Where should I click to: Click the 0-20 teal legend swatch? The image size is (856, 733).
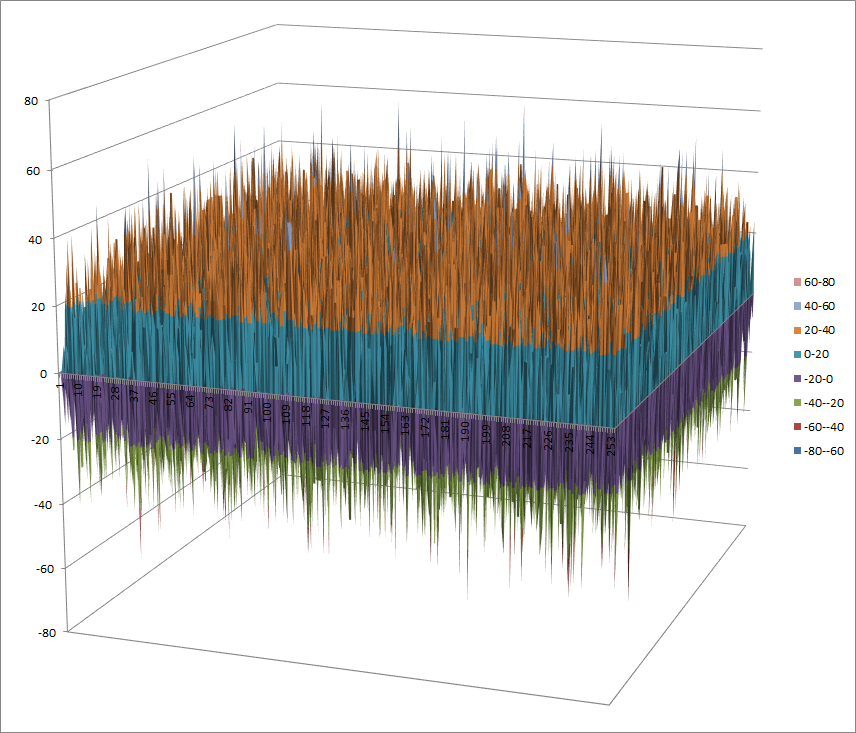click(797, 354)
